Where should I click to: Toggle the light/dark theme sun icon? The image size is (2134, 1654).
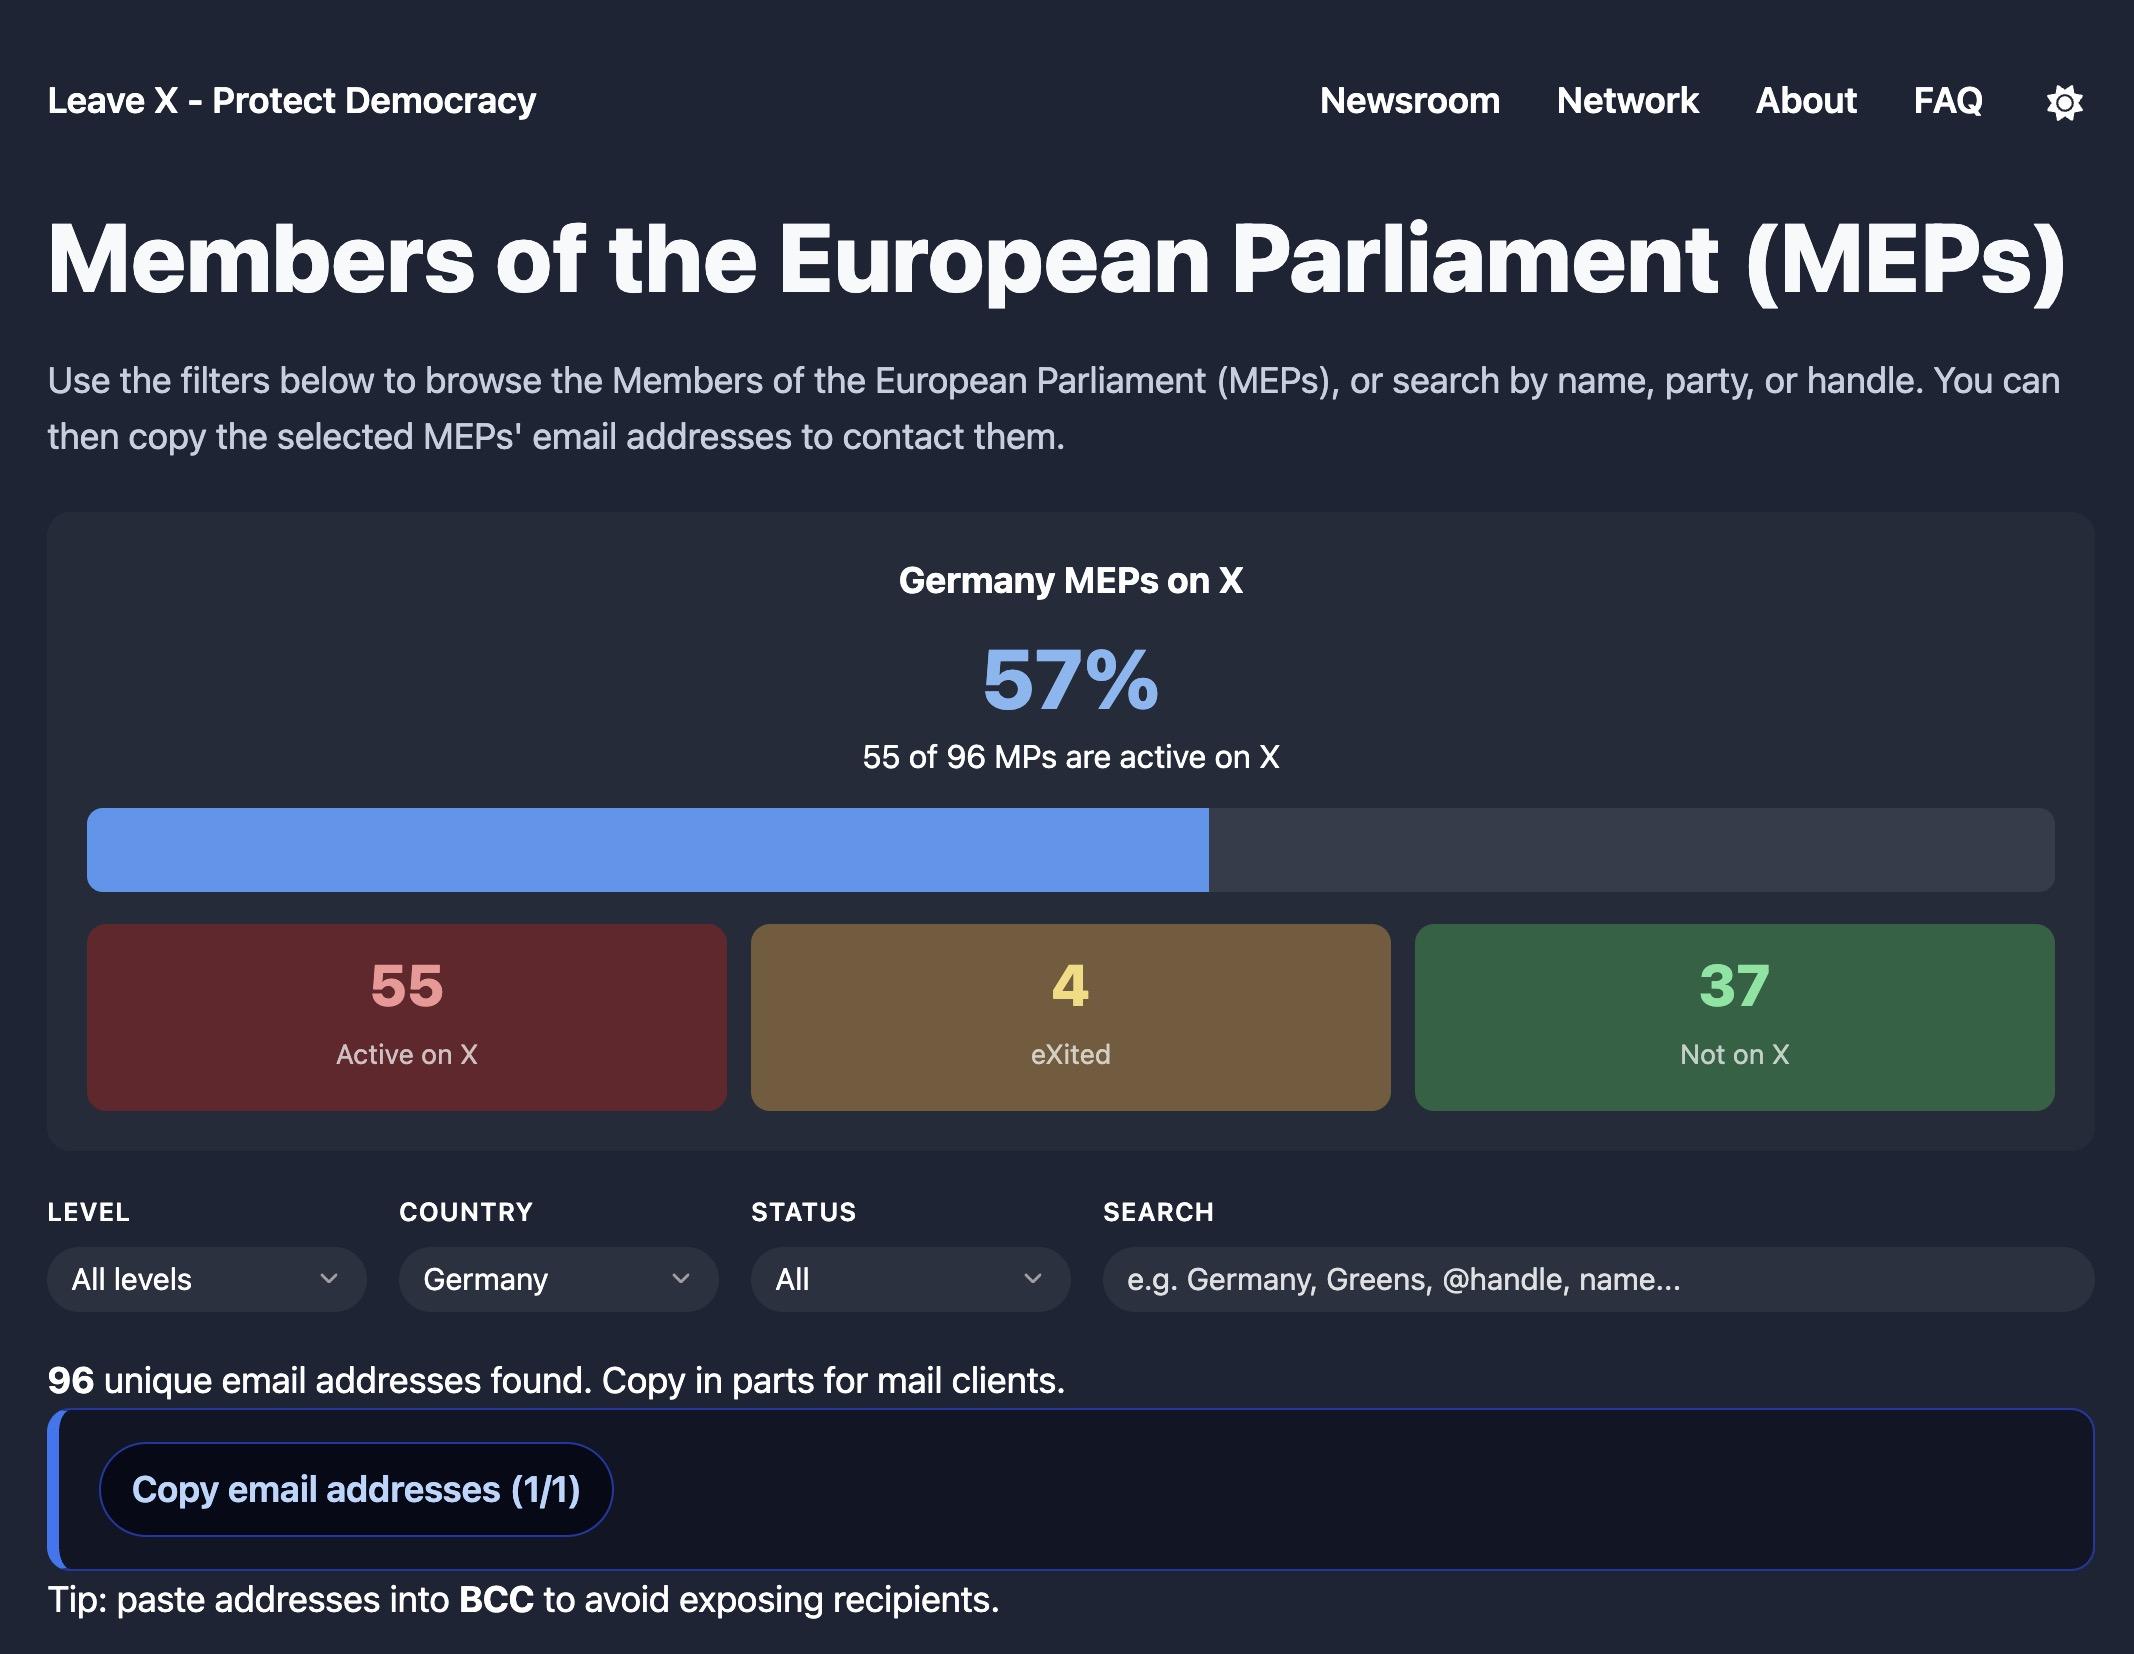click(x=2064, y=102)
